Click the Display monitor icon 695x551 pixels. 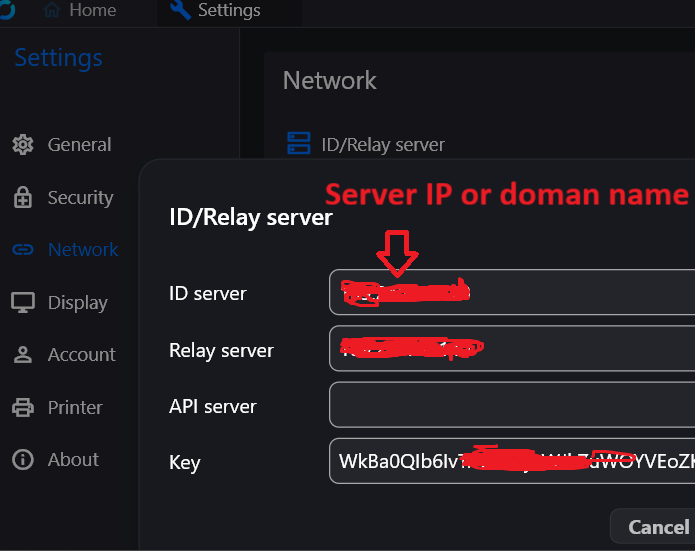(23, 302)
